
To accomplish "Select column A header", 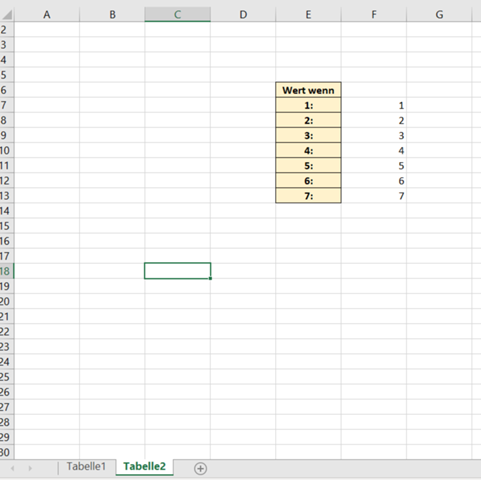I will pyautogui.click(x=47, y=14).
